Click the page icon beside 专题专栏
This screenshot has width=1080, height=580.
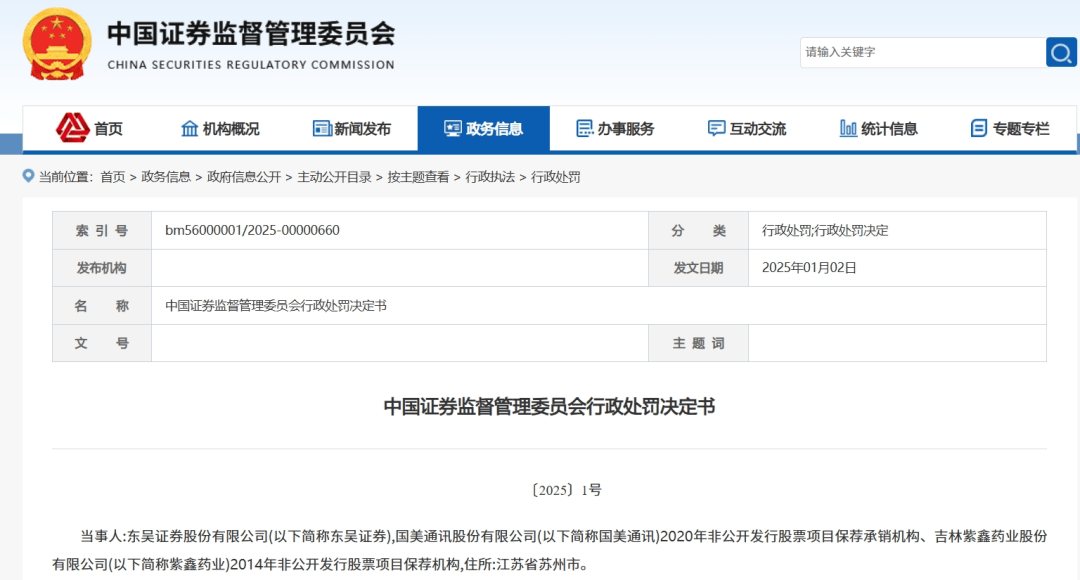[x=979, y=128]
